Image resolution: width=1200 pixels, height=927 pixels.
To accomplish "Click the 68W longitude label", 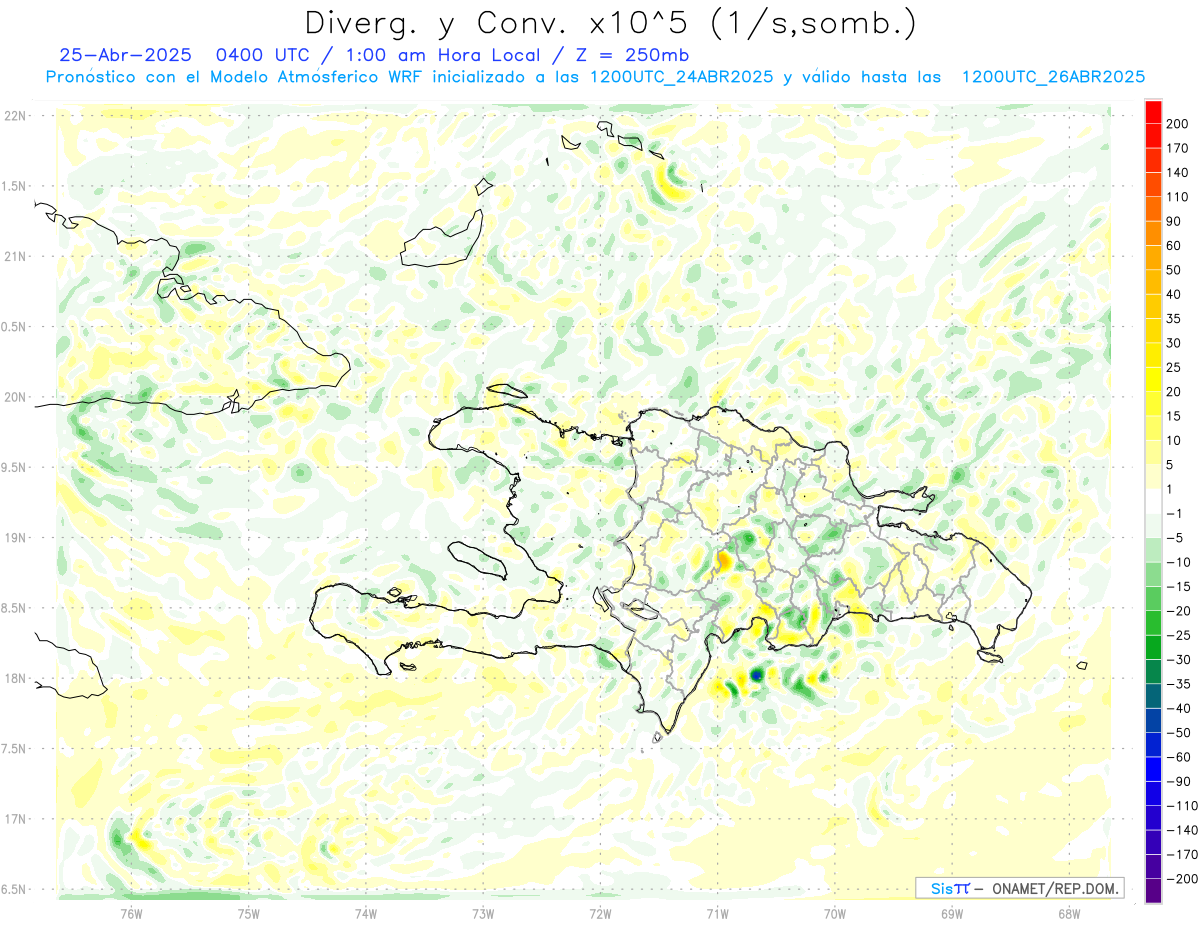I will (x=1068, y=913).
